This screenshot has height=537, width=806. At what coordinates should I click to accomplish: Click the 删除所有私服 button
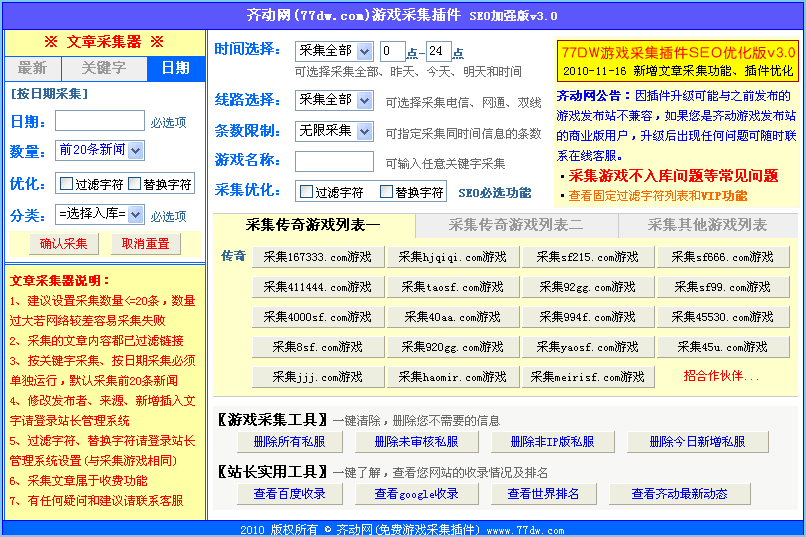point(283,441)
